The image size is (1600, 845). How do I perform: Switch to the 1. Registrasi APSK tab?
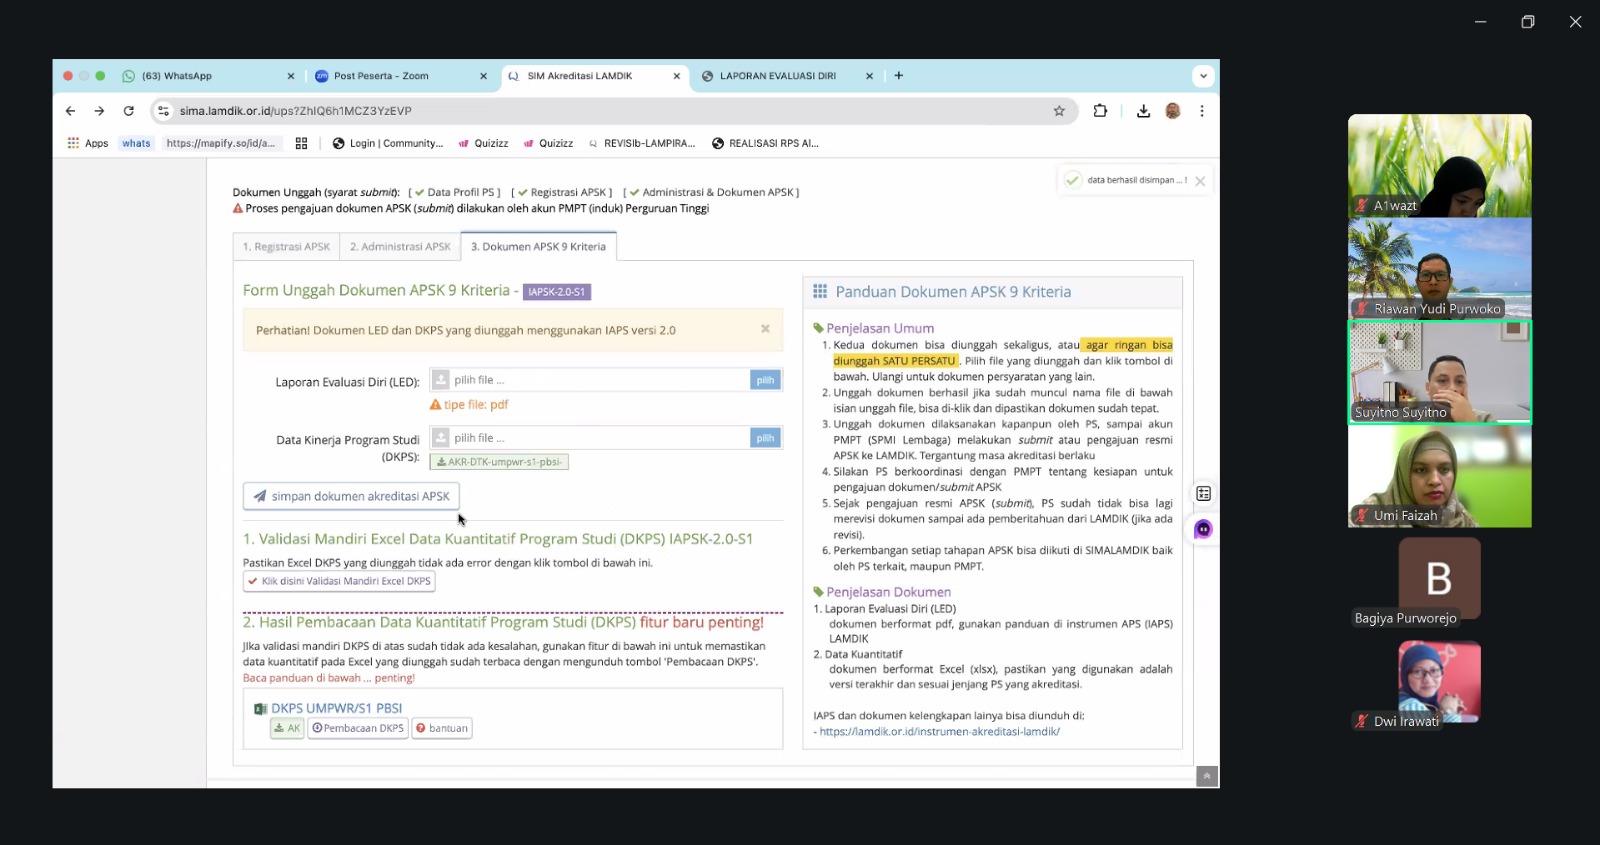pyautogui.click(x=286, y=247)
